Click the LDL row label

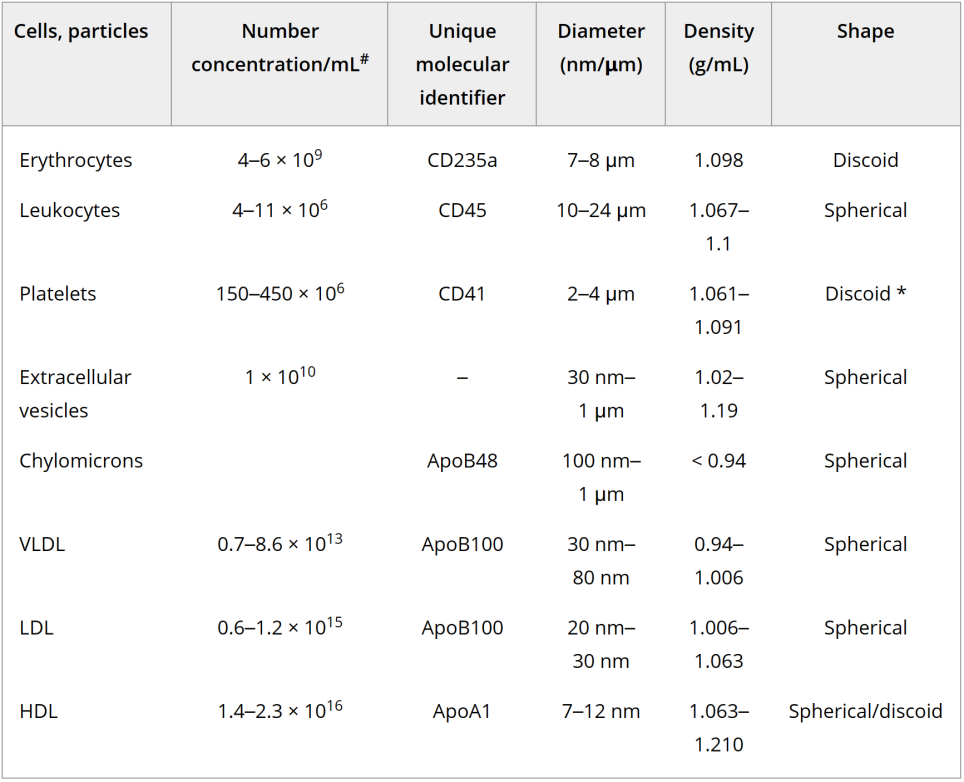tap(37, 628)
